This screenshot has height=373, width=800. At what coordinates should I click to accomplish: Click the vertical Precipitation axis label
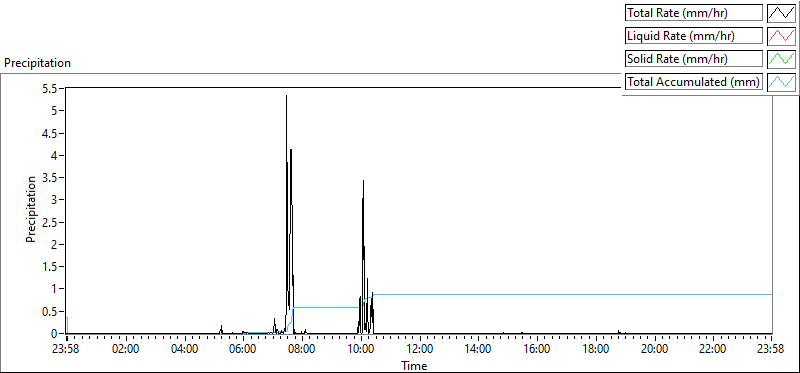coord(31,209)
